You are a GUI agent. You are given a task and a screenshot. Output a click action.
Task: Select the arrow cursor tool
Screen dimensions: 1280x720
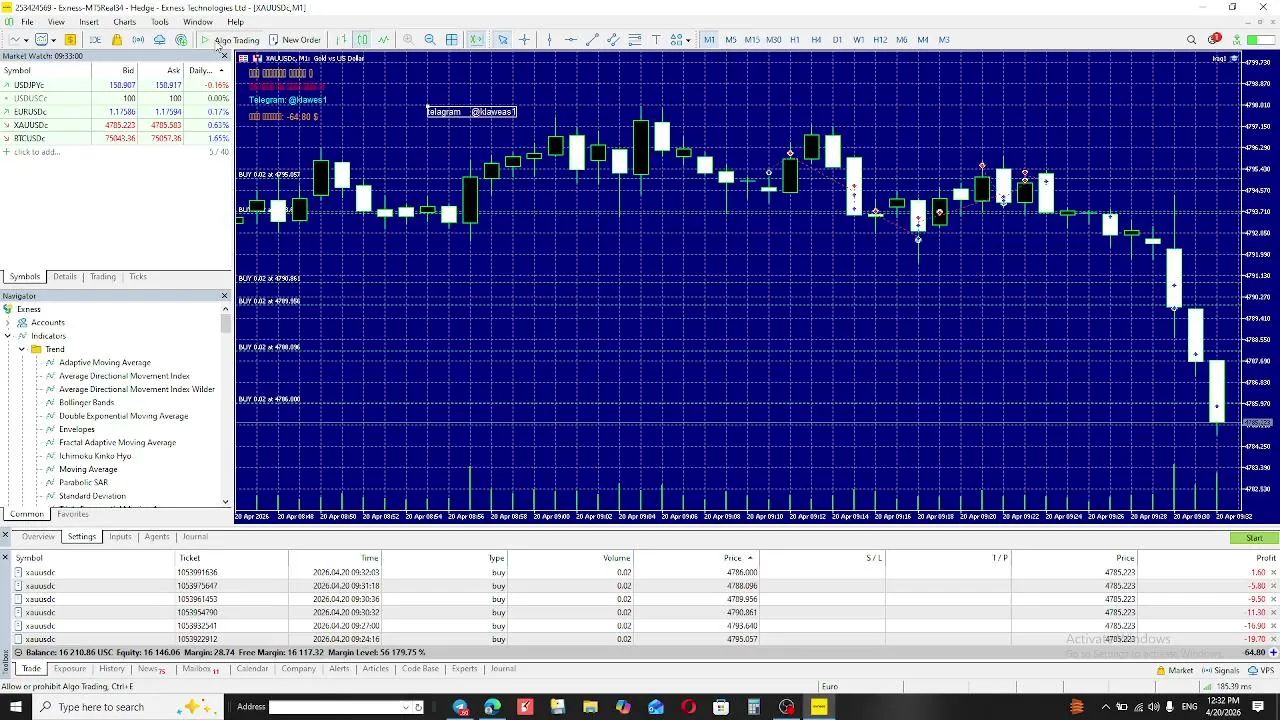[503, 40]
